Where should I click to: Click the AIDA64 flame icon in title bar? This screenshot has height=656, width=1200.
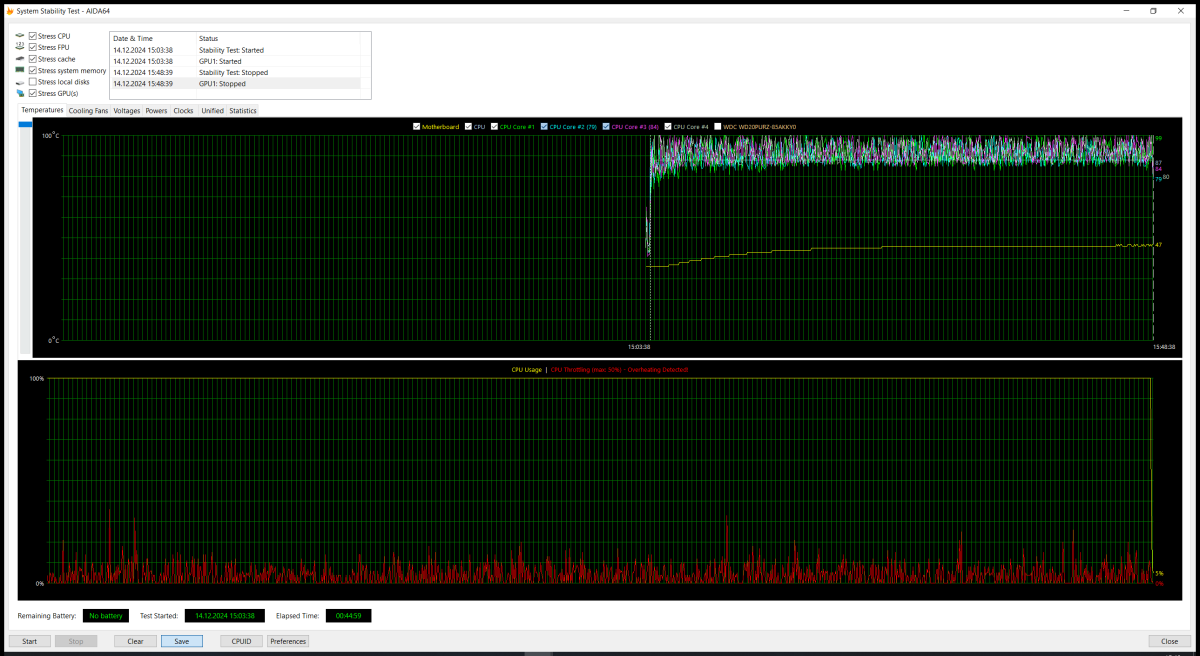click(x=9, y=10)
